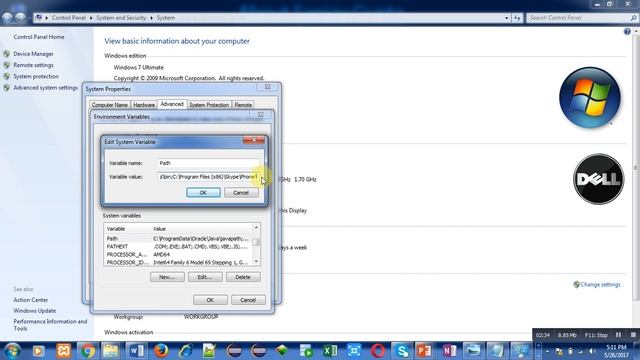Open the Windows Start menu
640x360 pixels.
tap(11, 351)
